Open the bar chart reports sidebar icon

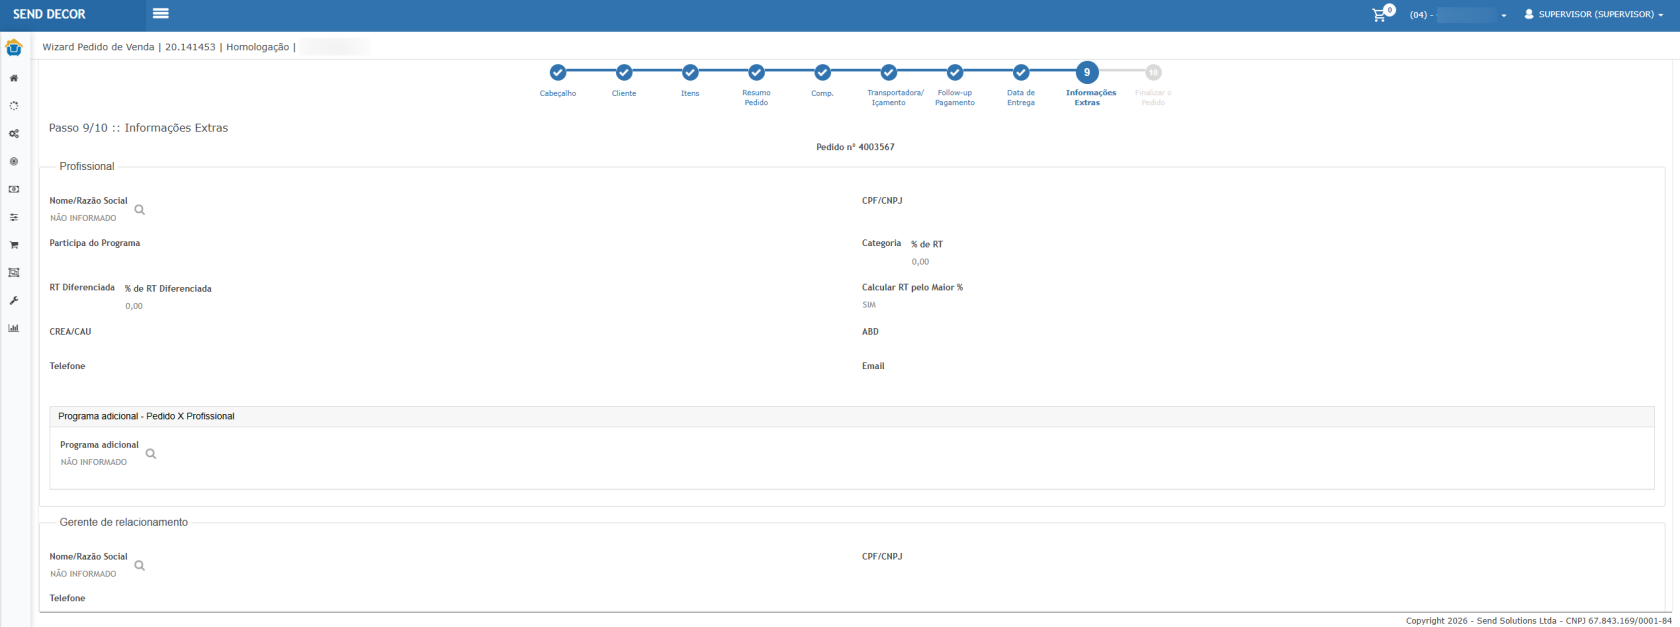pyautogui.click(x=14, y=328)
